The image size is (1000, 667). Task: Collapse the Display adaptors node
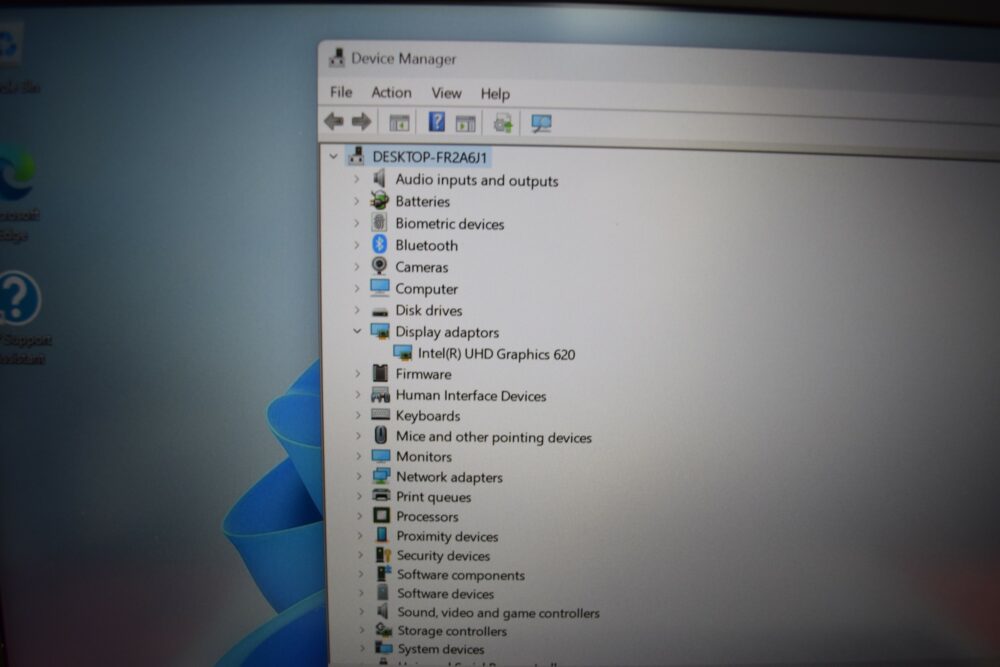point(357,331)
